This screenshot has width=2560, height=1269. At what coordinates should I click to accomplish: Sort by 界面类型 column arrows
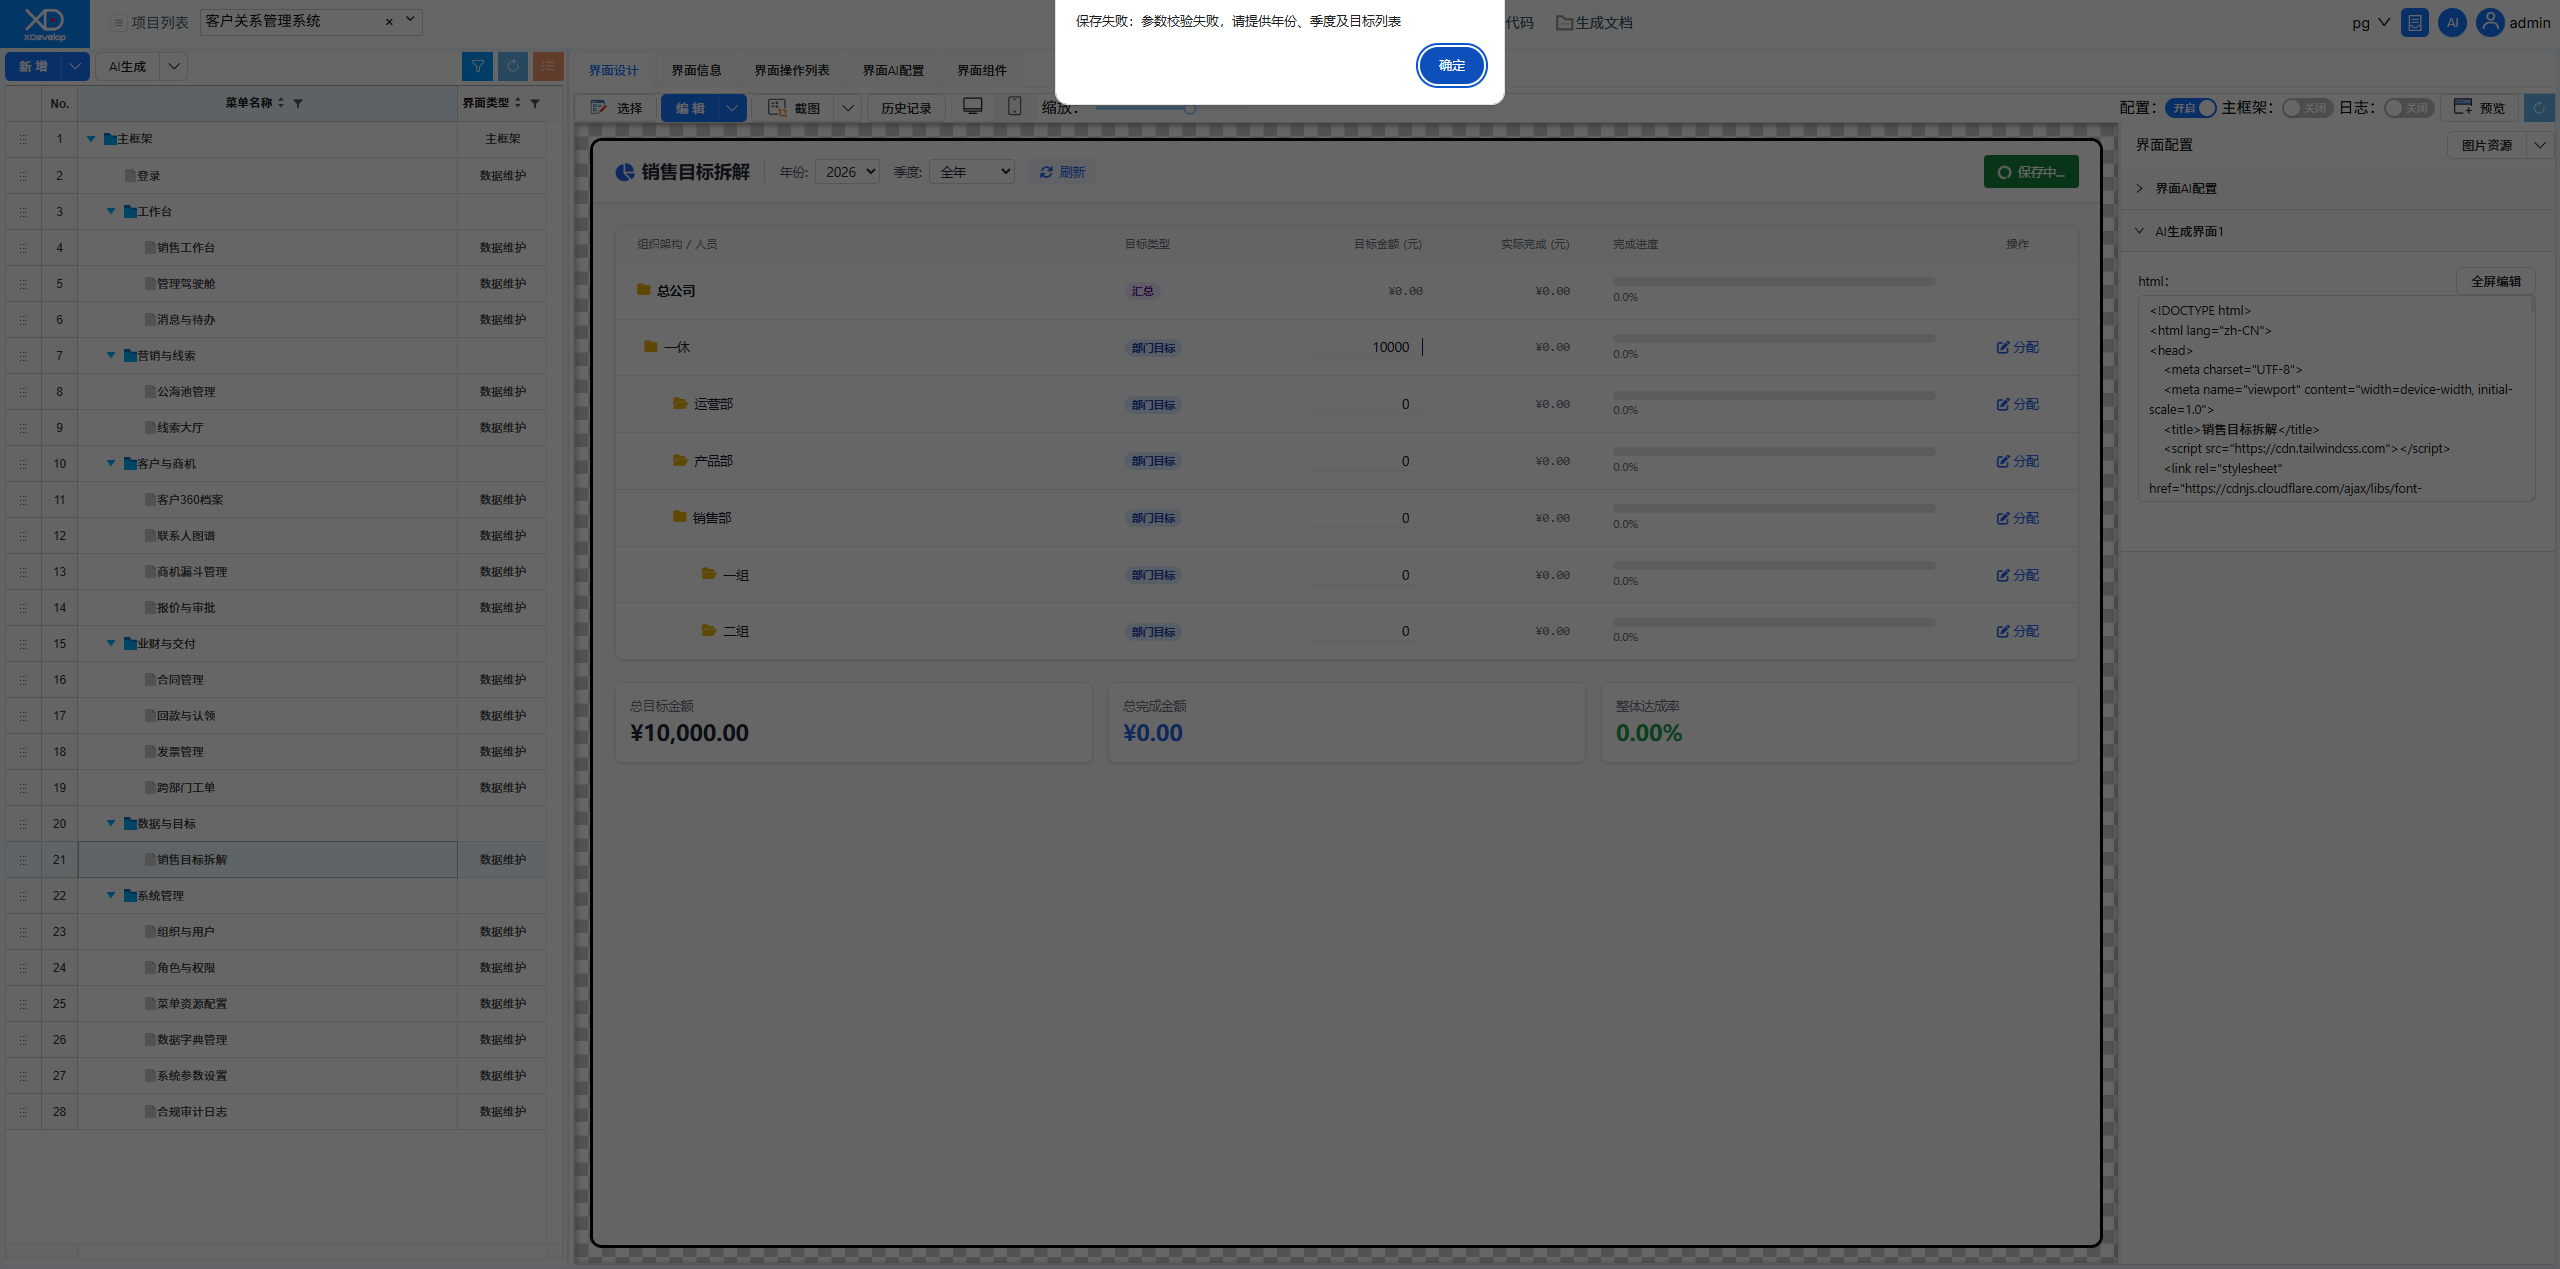click(x=518, y=103)
